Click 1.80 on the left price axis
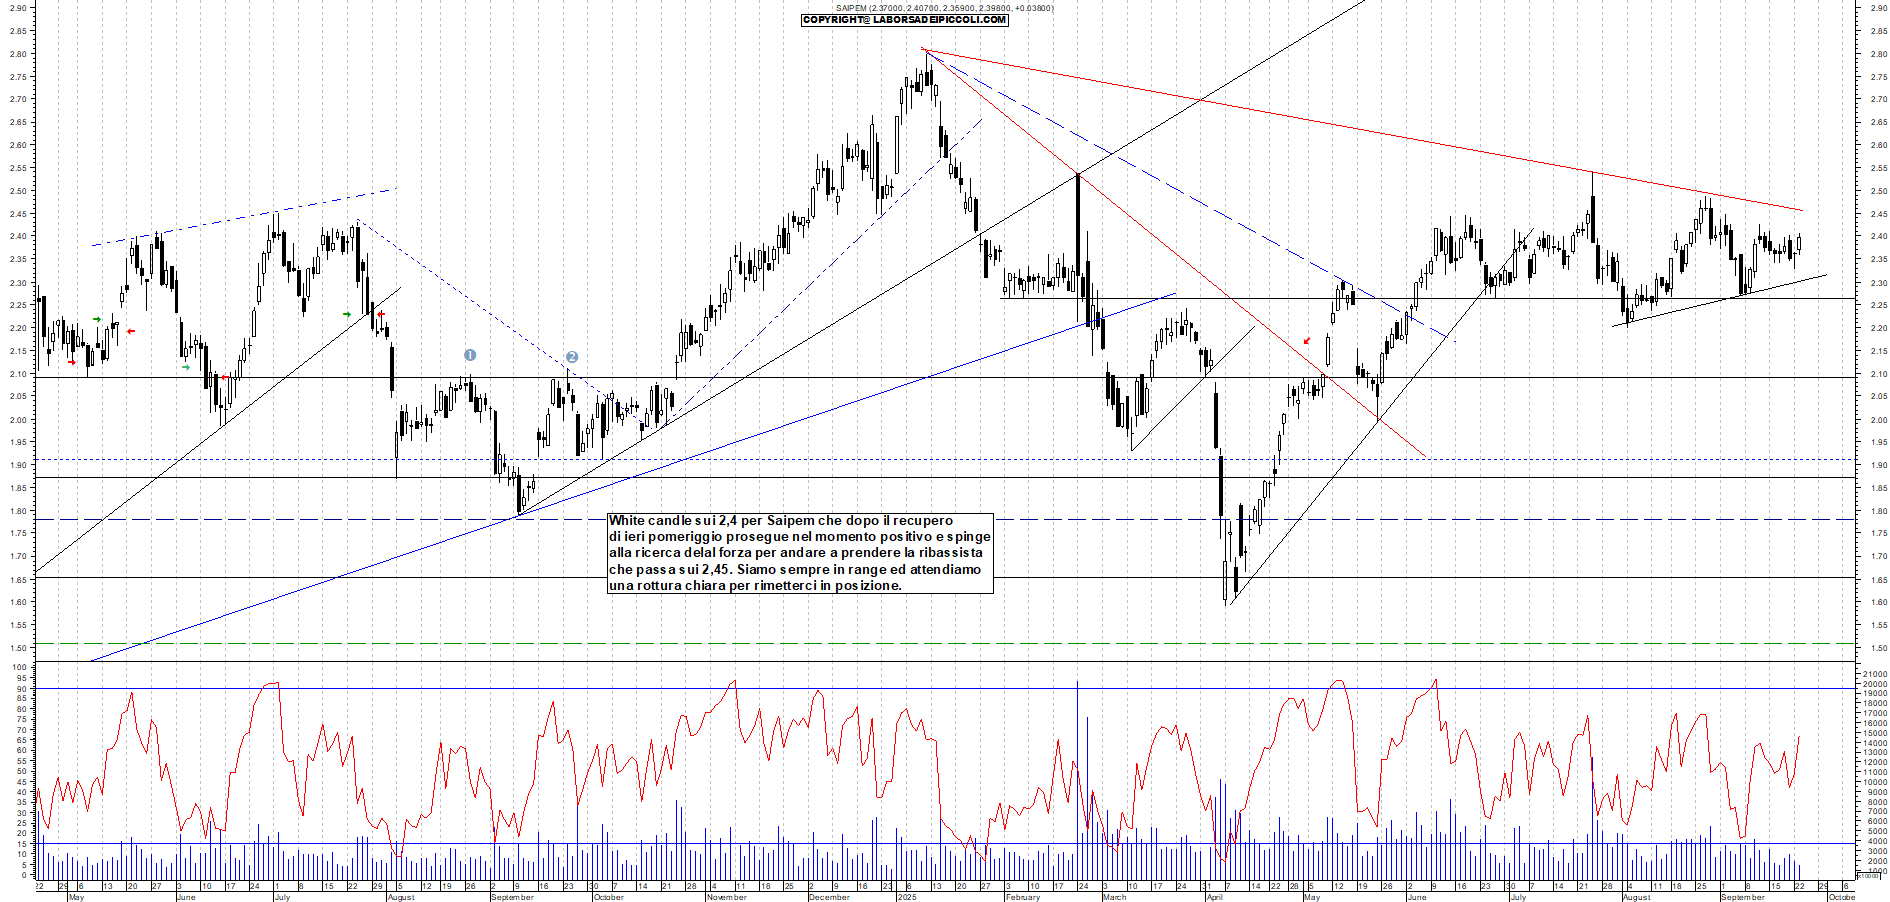Viewport: 1890px width, 902px height. point(18,511)
